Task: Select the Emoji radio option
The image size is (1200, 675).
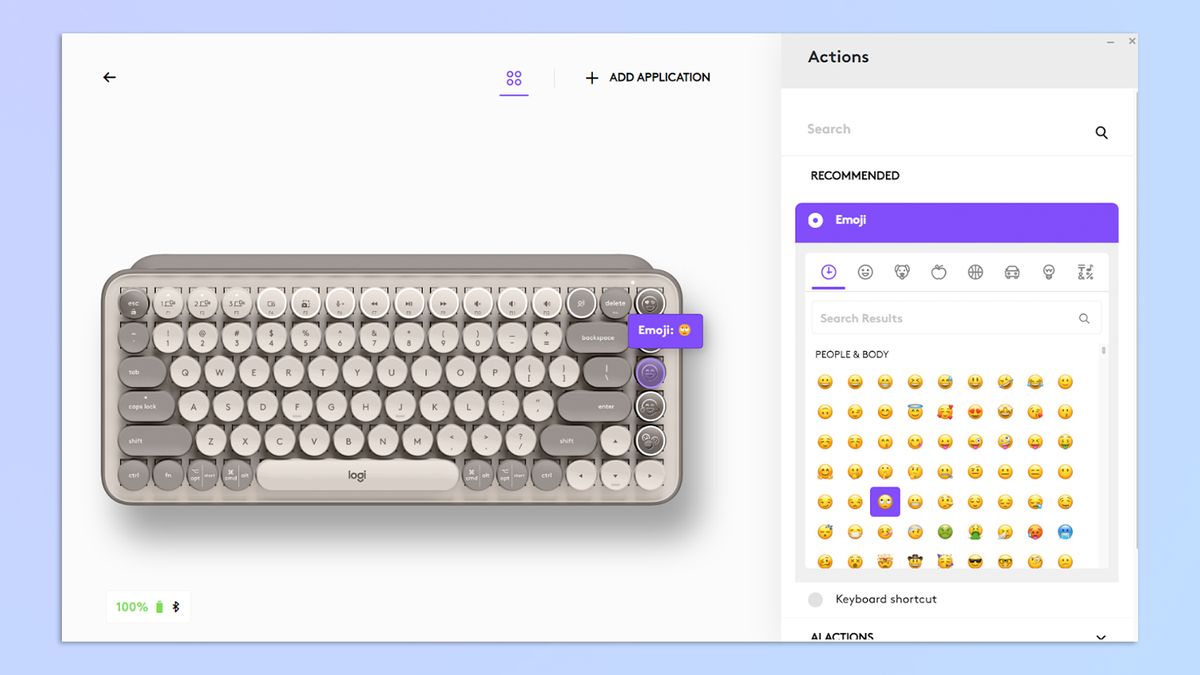Action: pos(816,220)
